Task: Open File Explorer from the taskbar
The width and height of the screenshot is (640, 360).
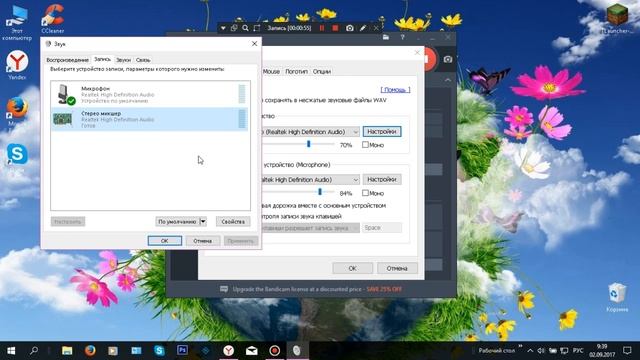Action: [67, 351]
